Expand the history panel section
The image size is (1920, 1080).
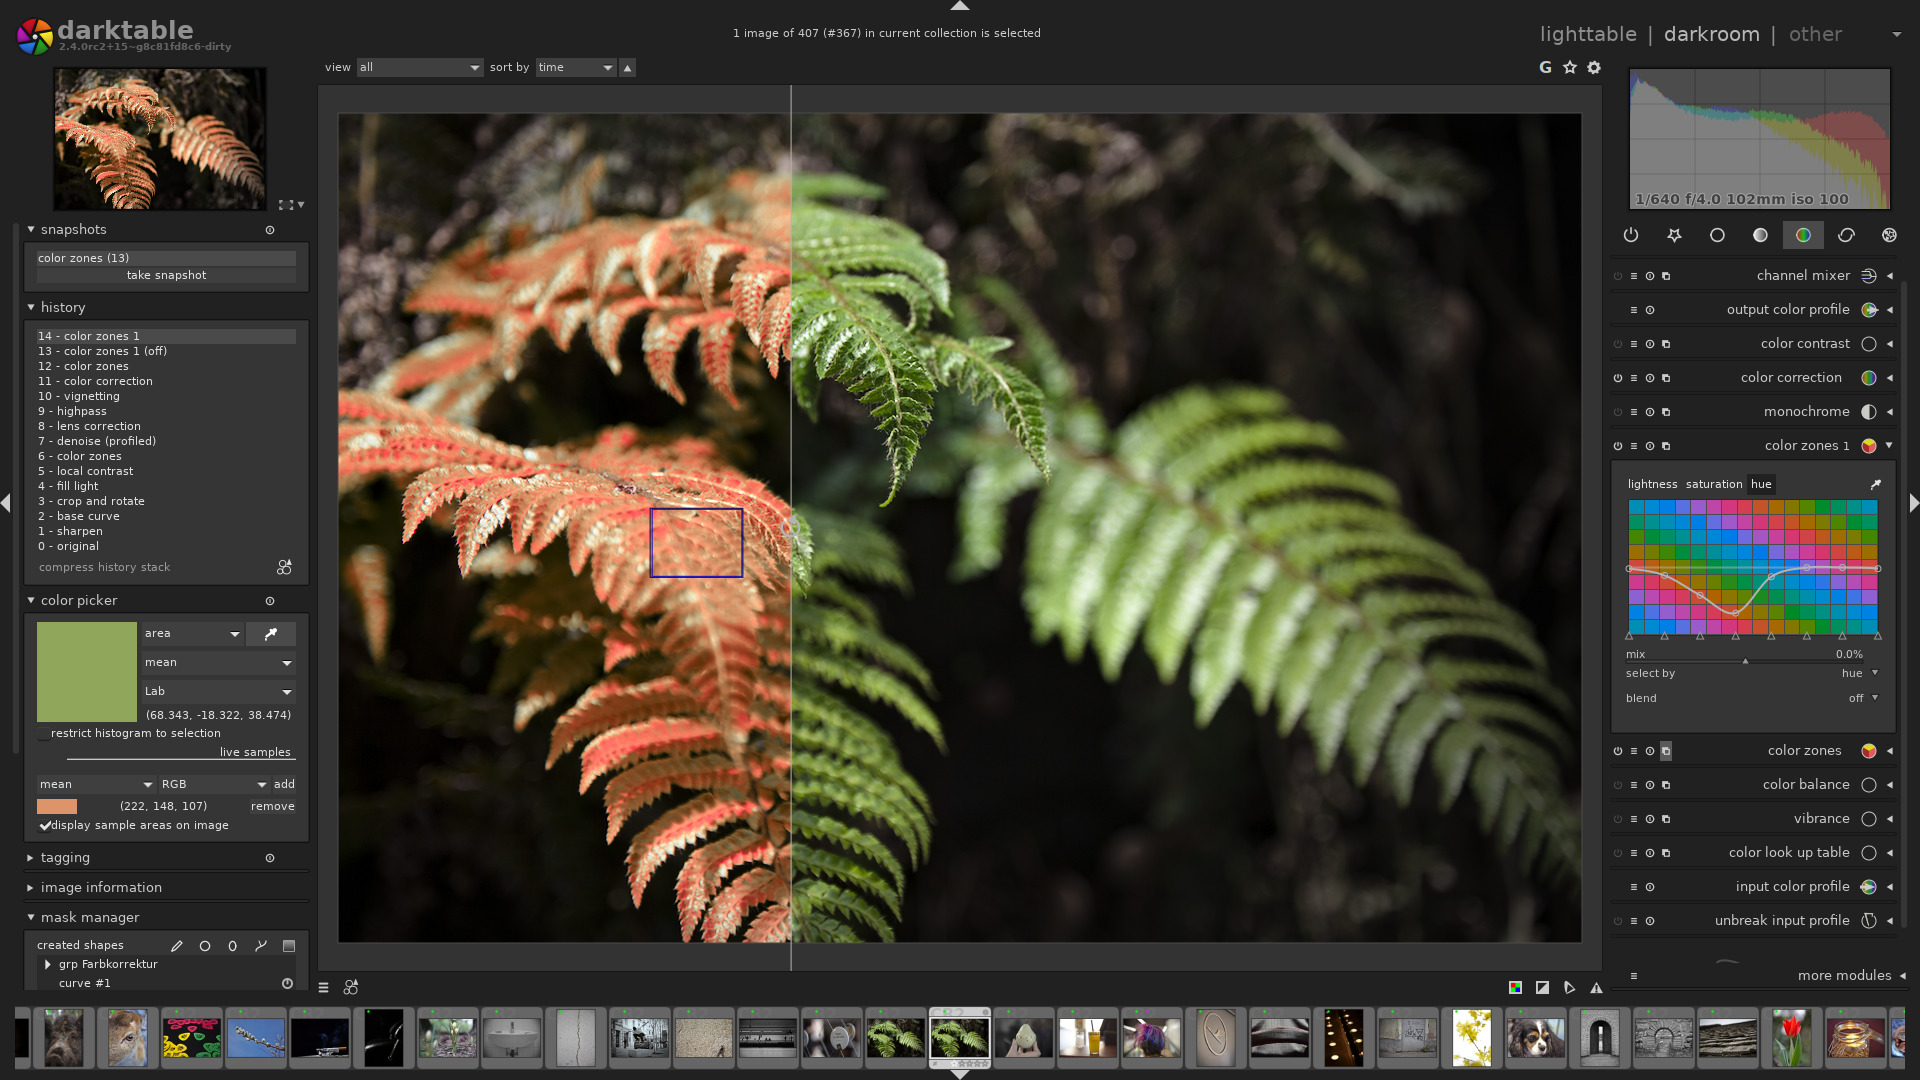click(29, 307)
